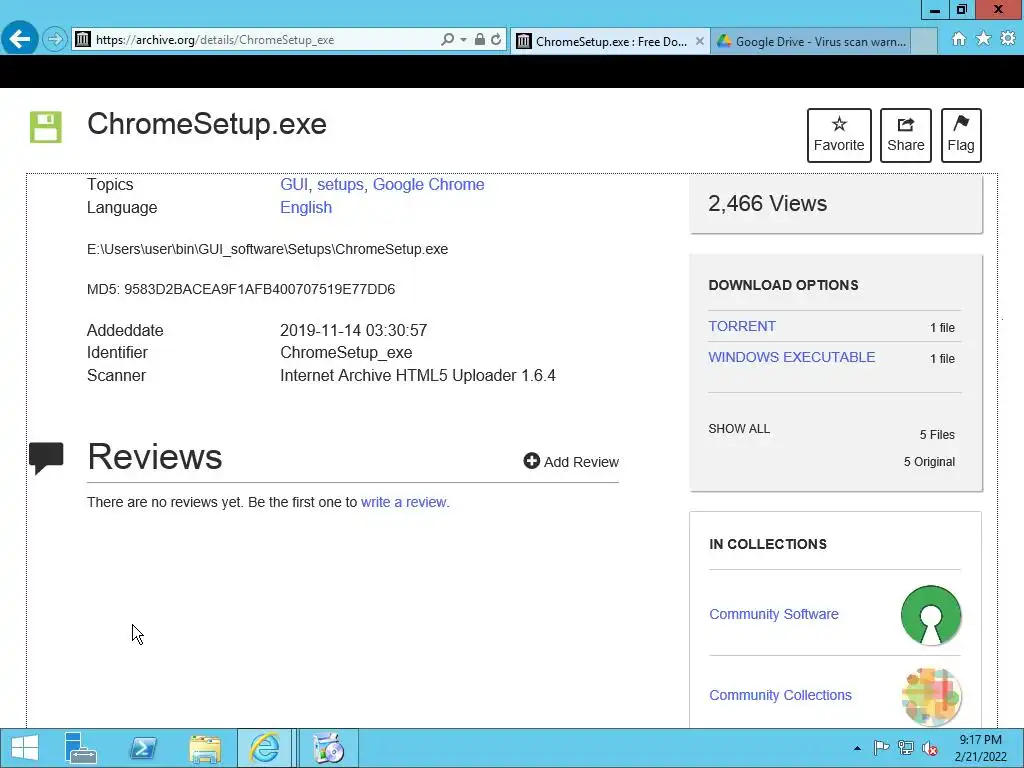Open the Windows Start button
The image size is (1024, 768).
click(x=25, y=748)
